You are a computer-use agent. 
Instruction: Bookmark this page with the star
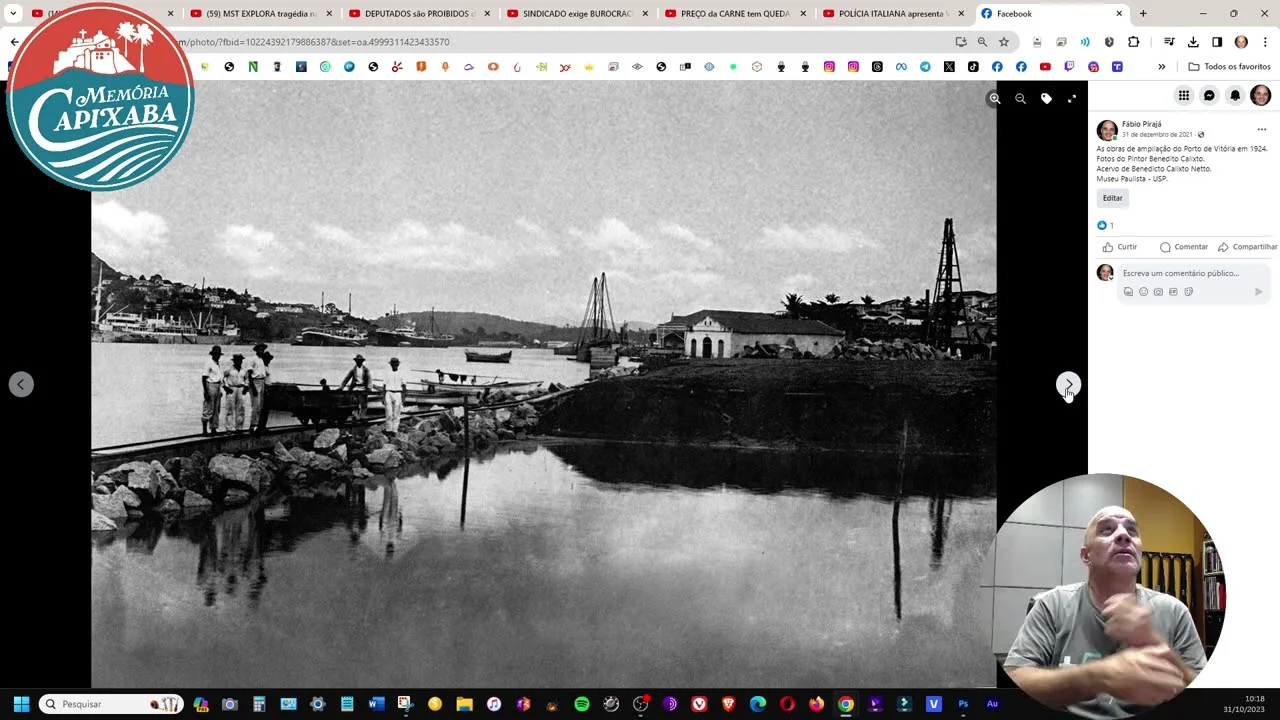(1004, 42)
